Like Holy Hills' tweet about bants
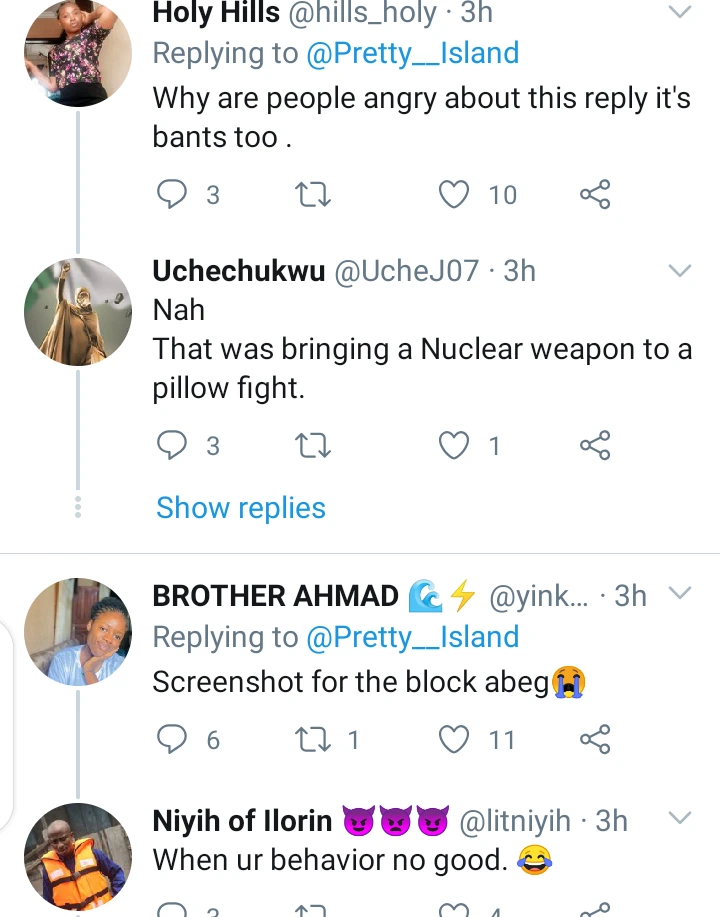The width and height of the screenshot is (720, 917). [455, 194]
